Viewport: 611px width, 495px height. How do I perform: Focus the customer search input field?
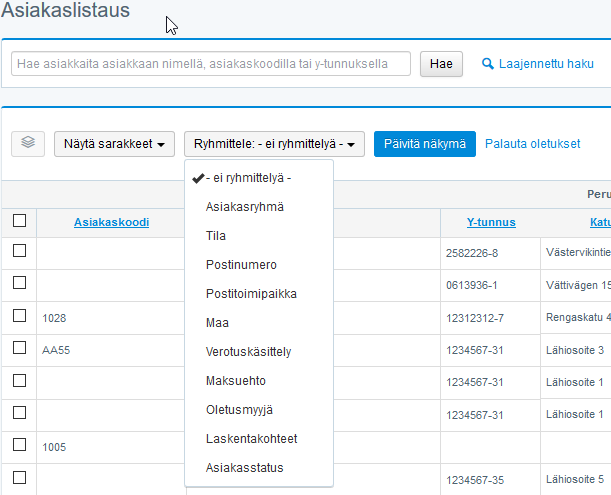(x=211, y=64)
